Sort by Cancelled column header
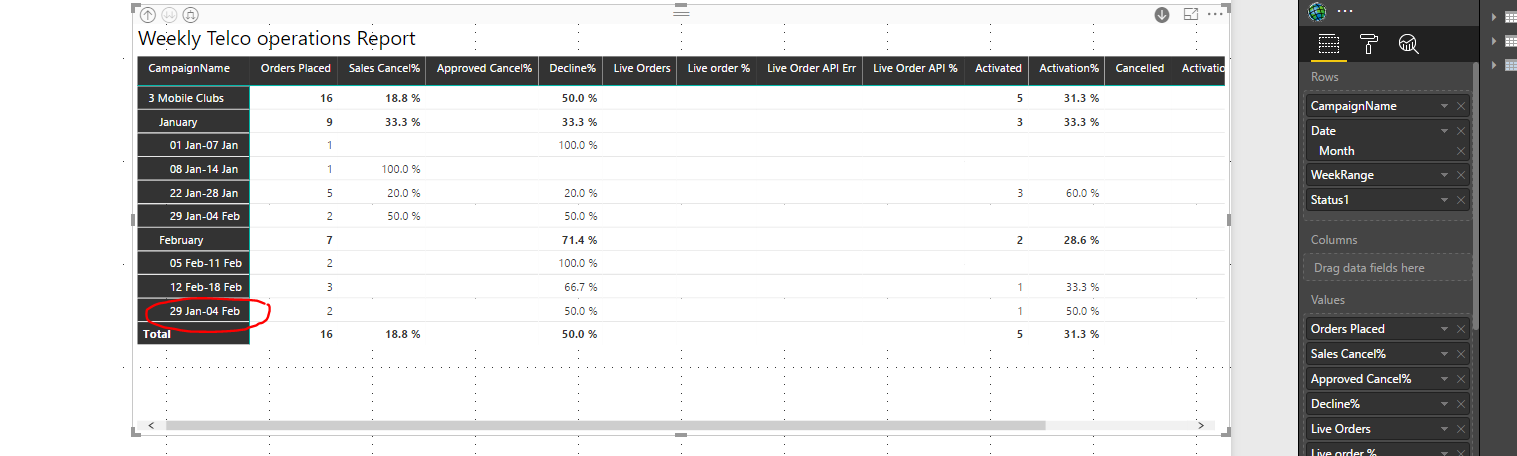This screenshot has width=1517, height=456. click(x=1139, y=69)
